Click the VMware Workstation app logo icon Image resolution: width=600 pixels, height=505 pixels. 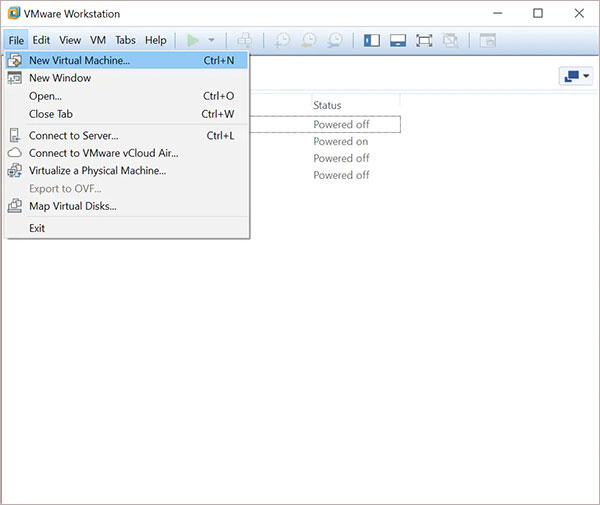[14, 13]
